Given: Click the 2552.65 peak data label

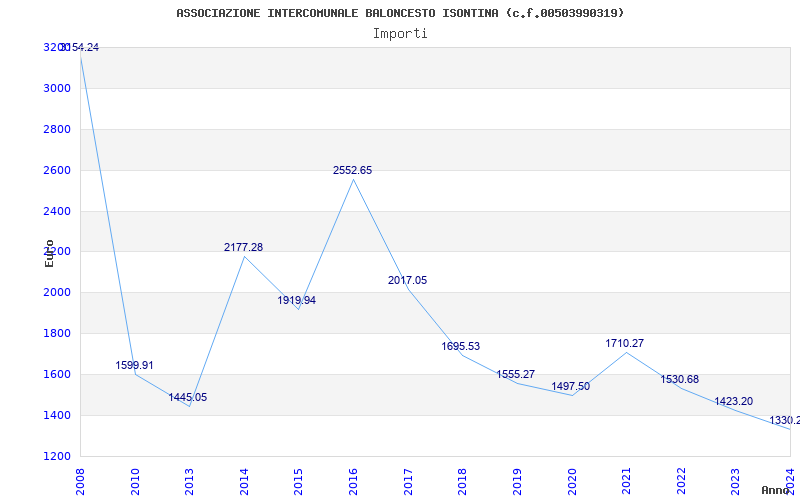Looking at the screenshot, I should (353, 170).
